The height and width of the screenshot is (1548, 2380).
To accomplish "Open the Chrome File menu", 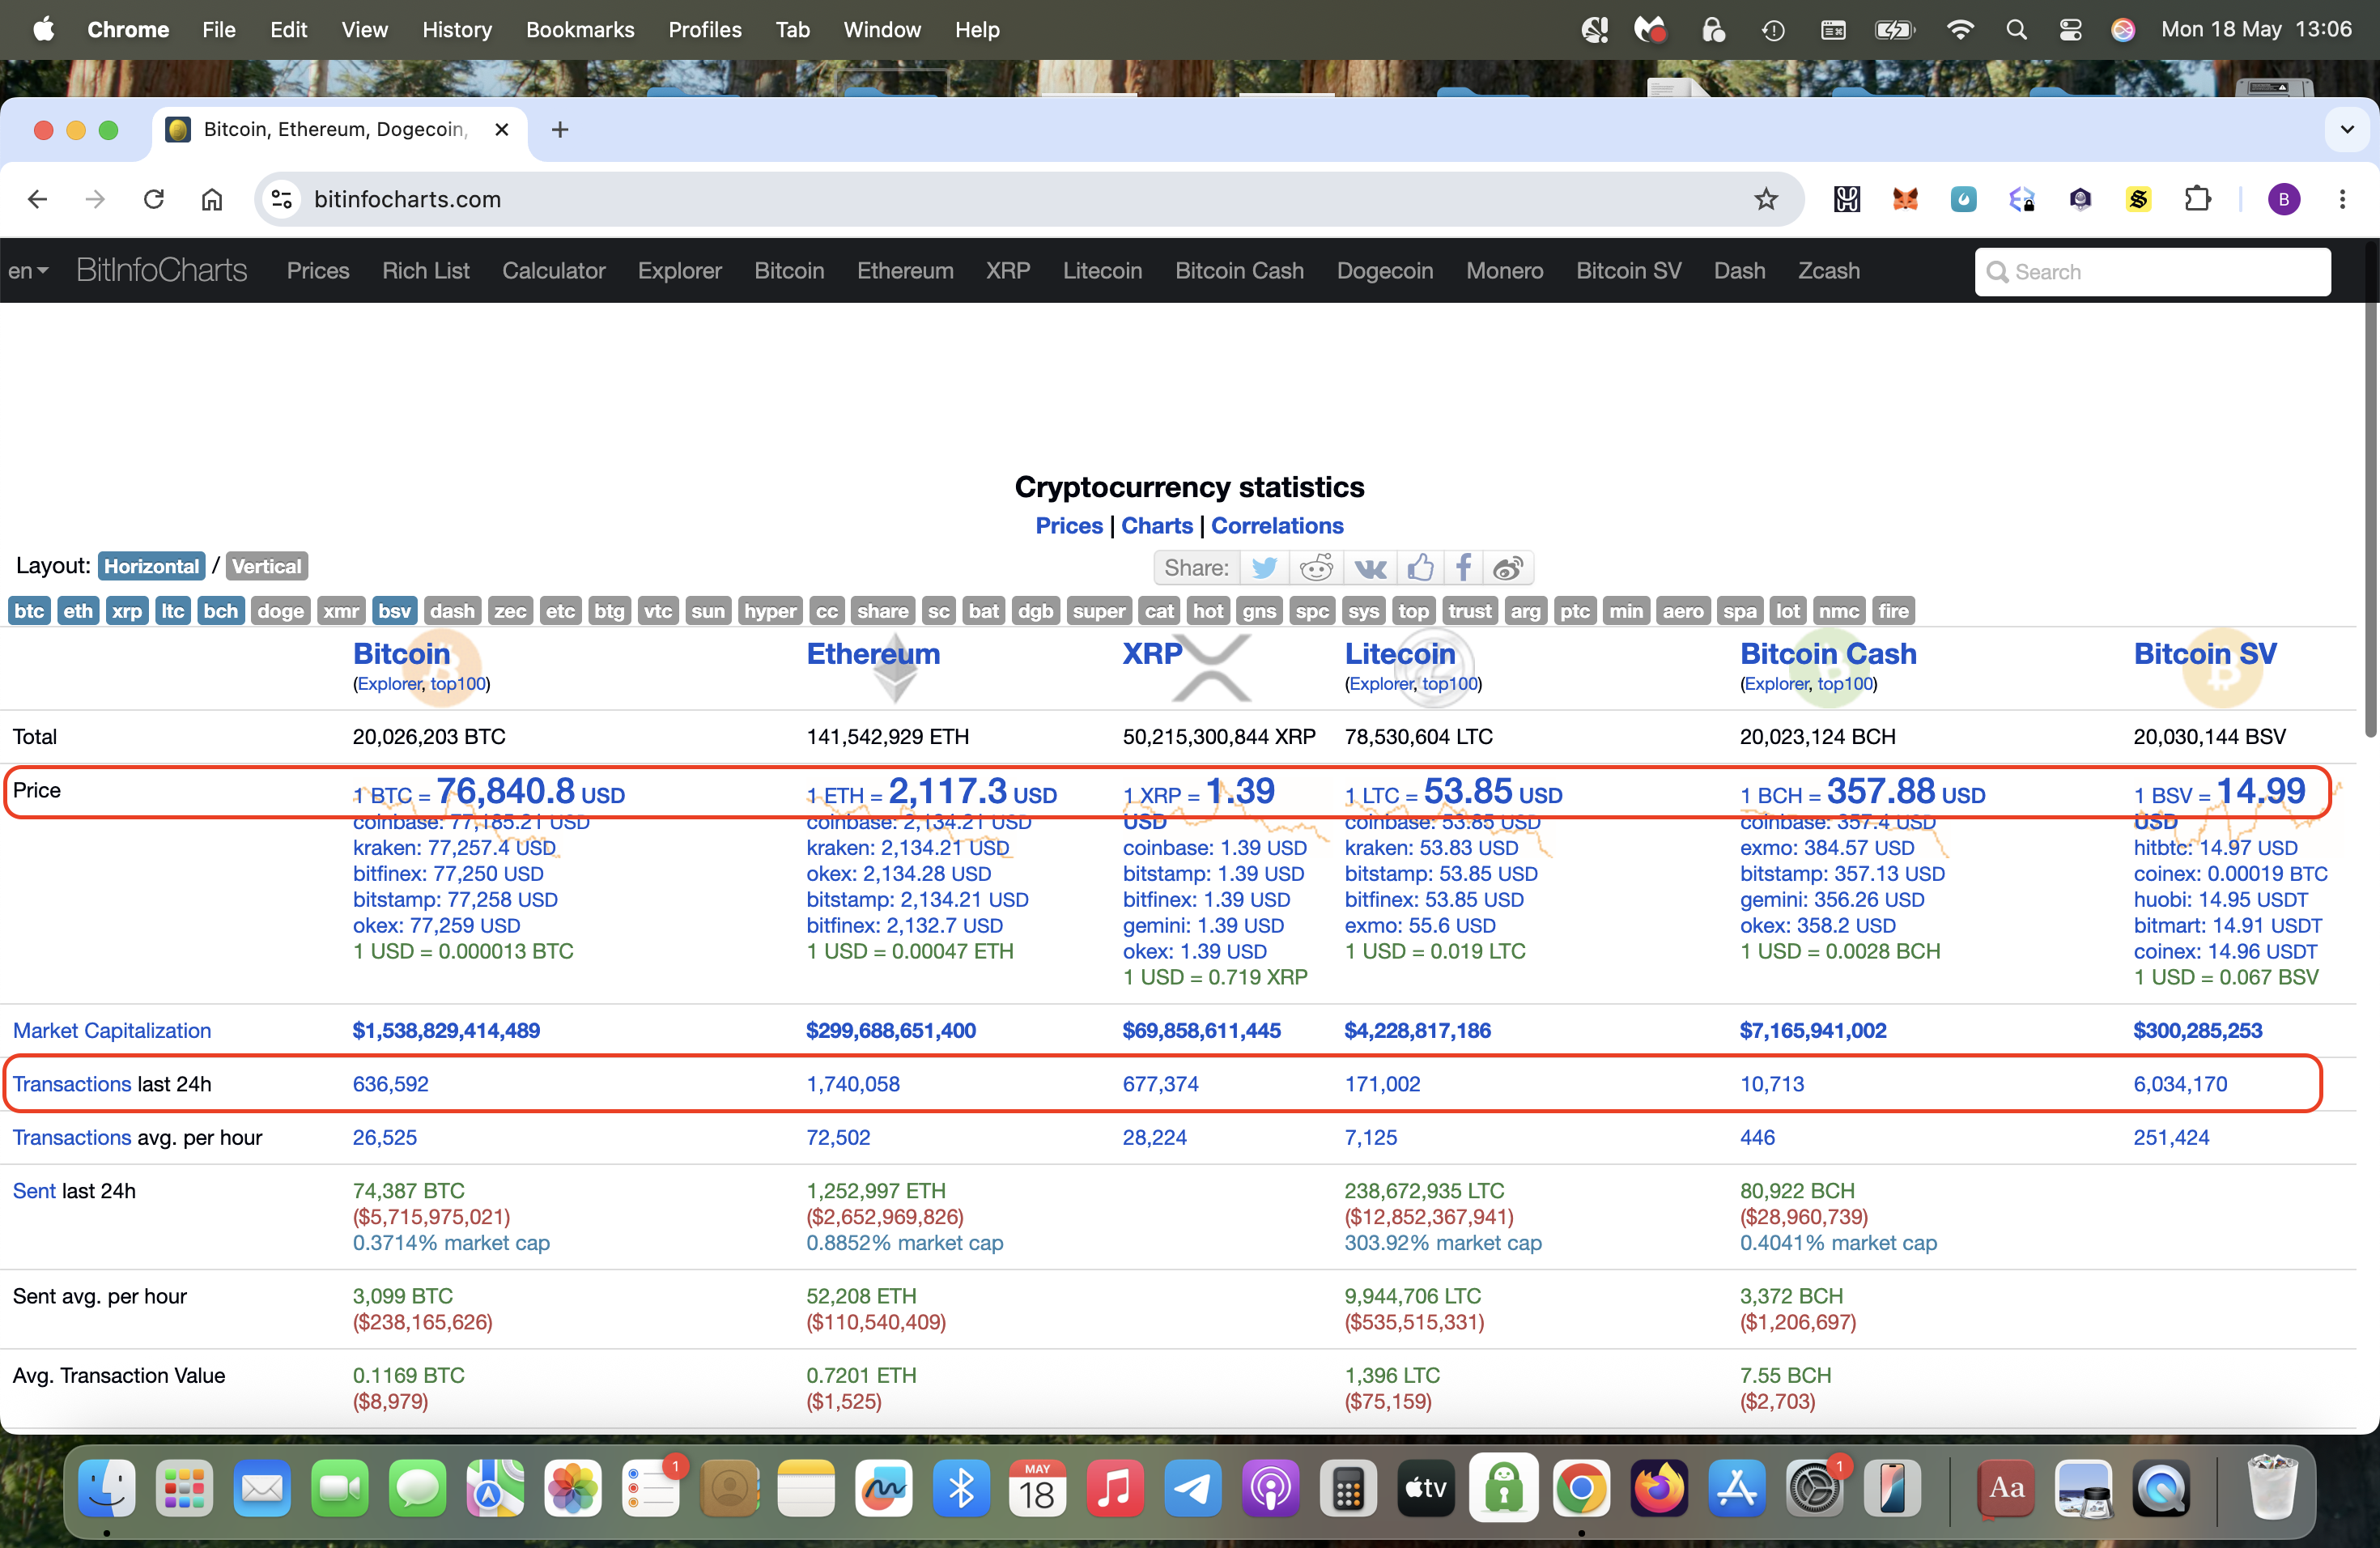I will [219, 30].
